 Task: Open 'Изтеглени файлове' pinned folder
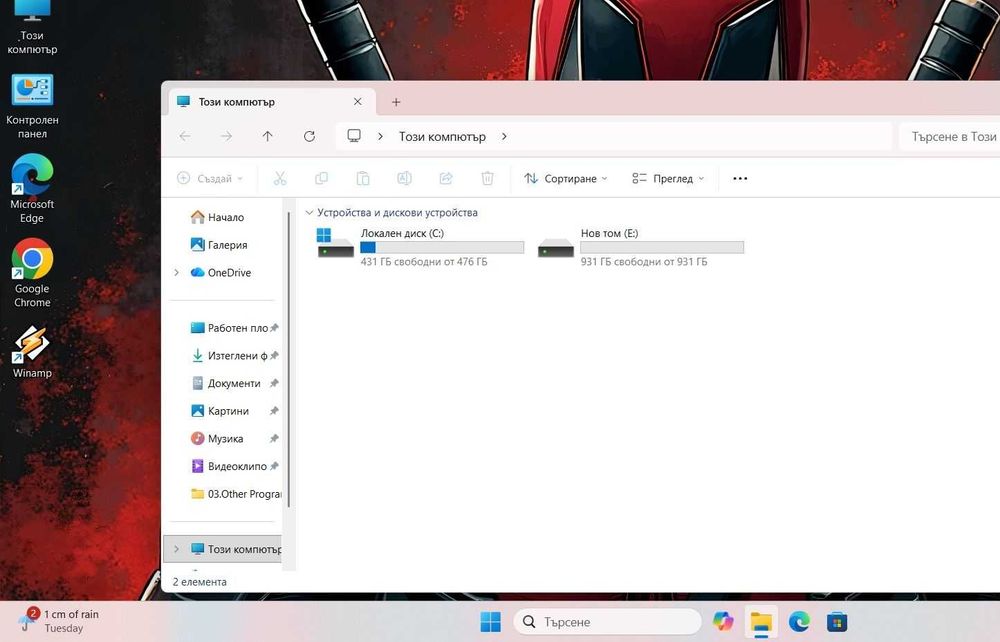(x=235, y=356)
